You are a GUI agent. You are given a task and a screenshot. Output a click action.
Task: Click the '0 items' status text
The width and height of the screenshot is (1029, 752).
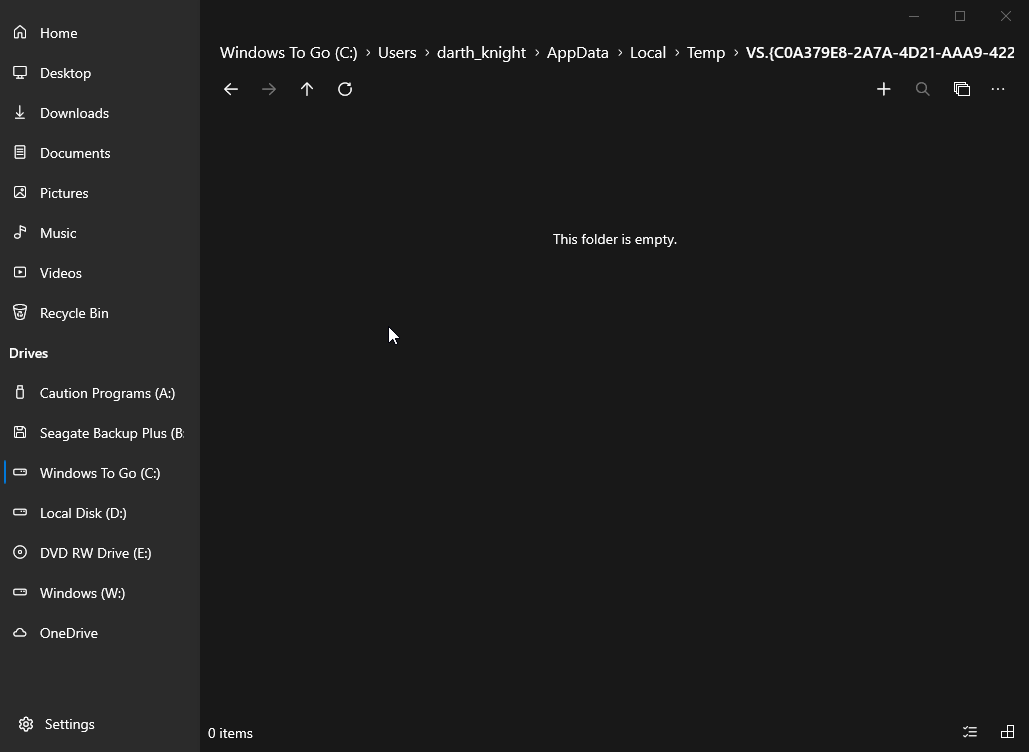tap(230, 733)
